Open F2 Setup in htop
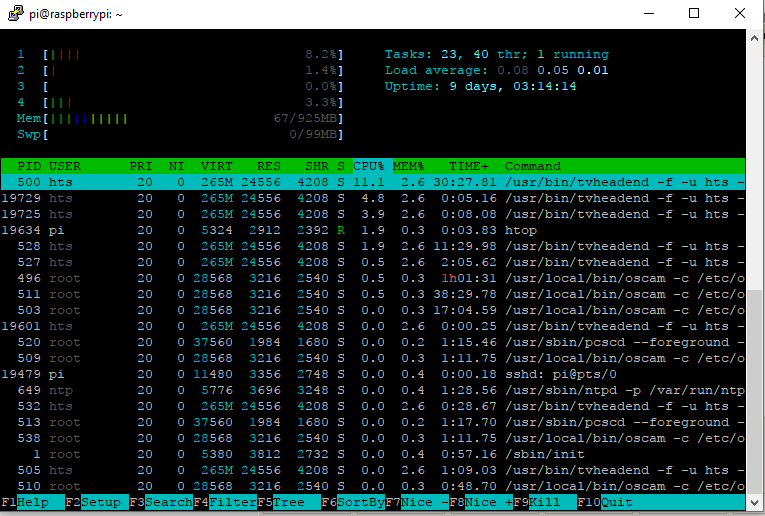Image resolution: width=765 pixels, height=516 pixels. coord(97,502)
